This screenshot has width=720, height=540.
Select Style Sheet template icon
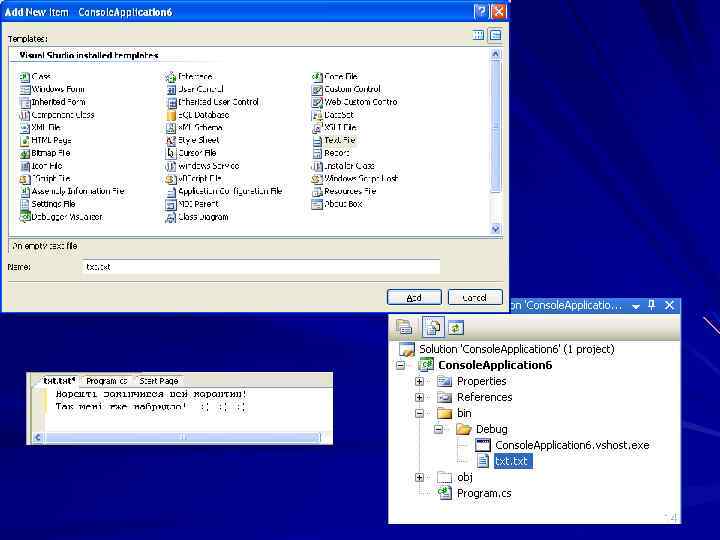coord(171,141)
